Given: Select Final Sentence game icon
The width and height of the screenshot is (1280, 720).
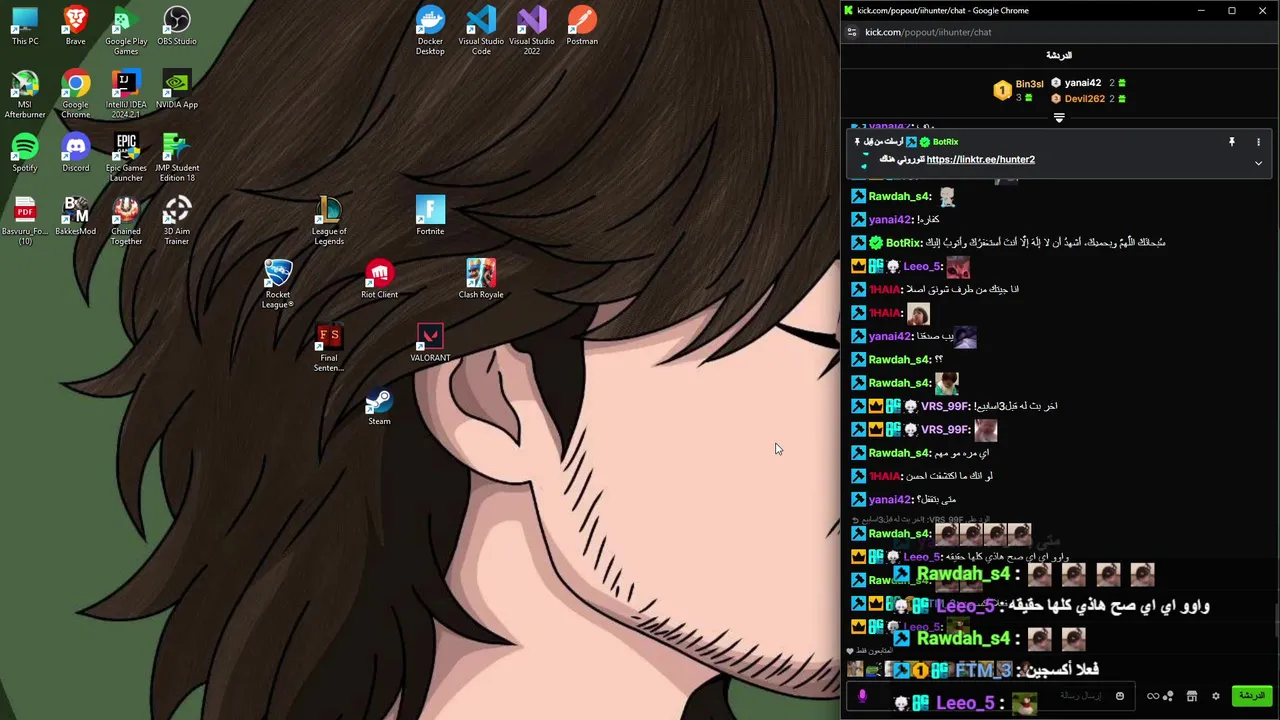Looking at the screenshot, I should pos(329,348).
